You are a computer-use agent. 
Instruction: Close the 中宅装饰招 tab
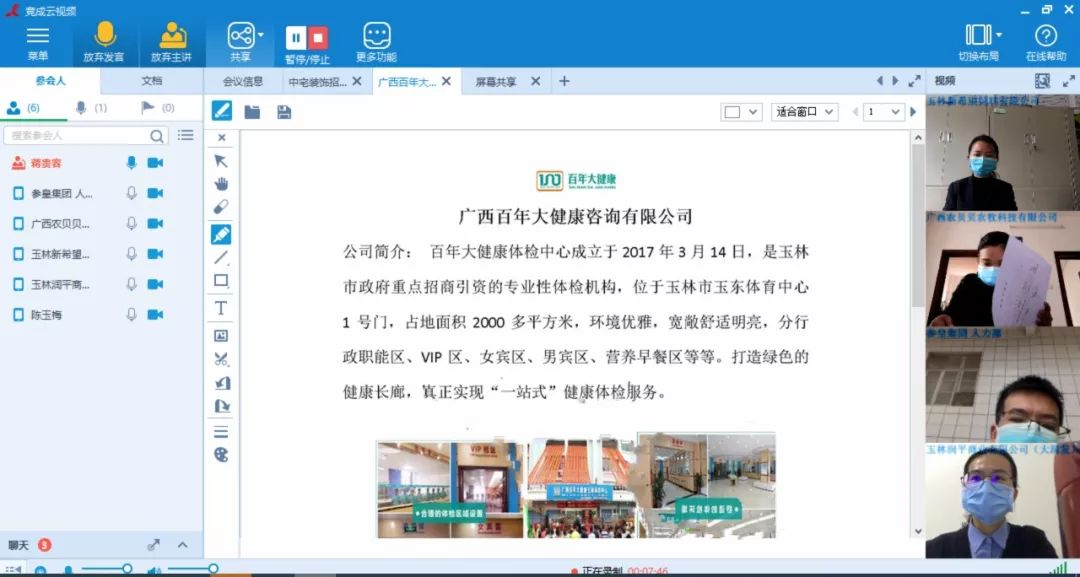click(x=357, y=81)
